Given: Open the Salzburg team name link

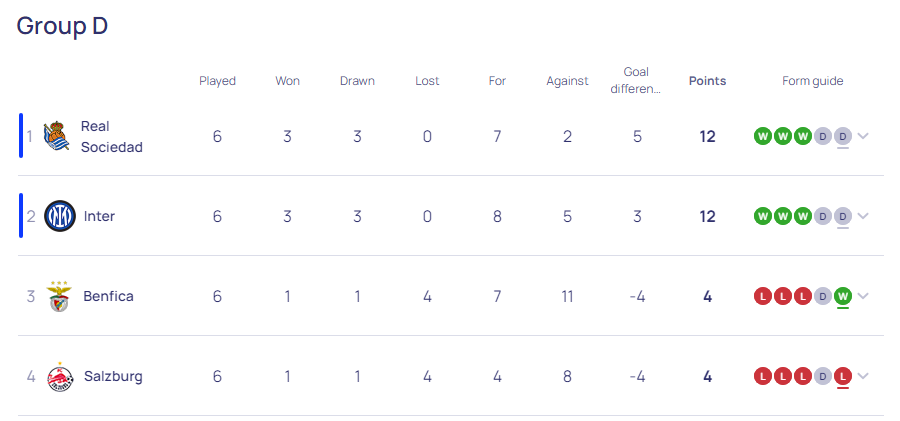Looking at the screenshot, I should pos(113,376).
